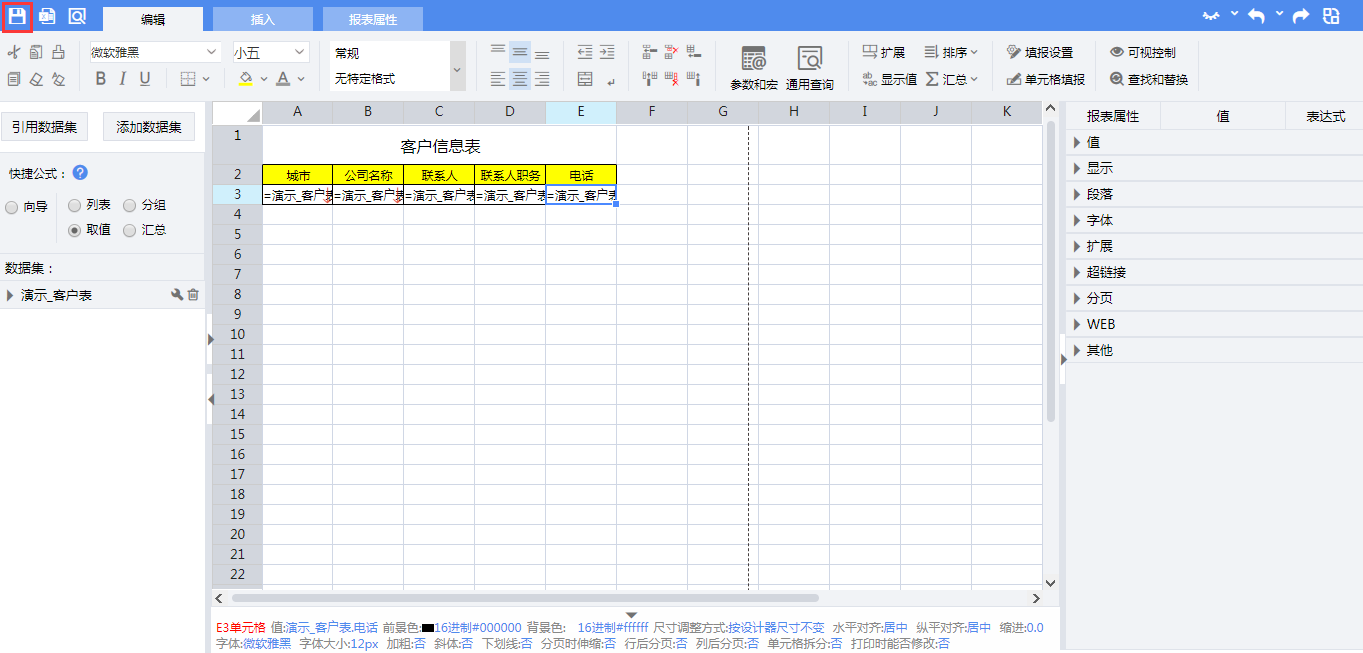1363x653 pixels.
Task: Delete the 演示_客户表 dataset with trash icon
Action: 193,295
